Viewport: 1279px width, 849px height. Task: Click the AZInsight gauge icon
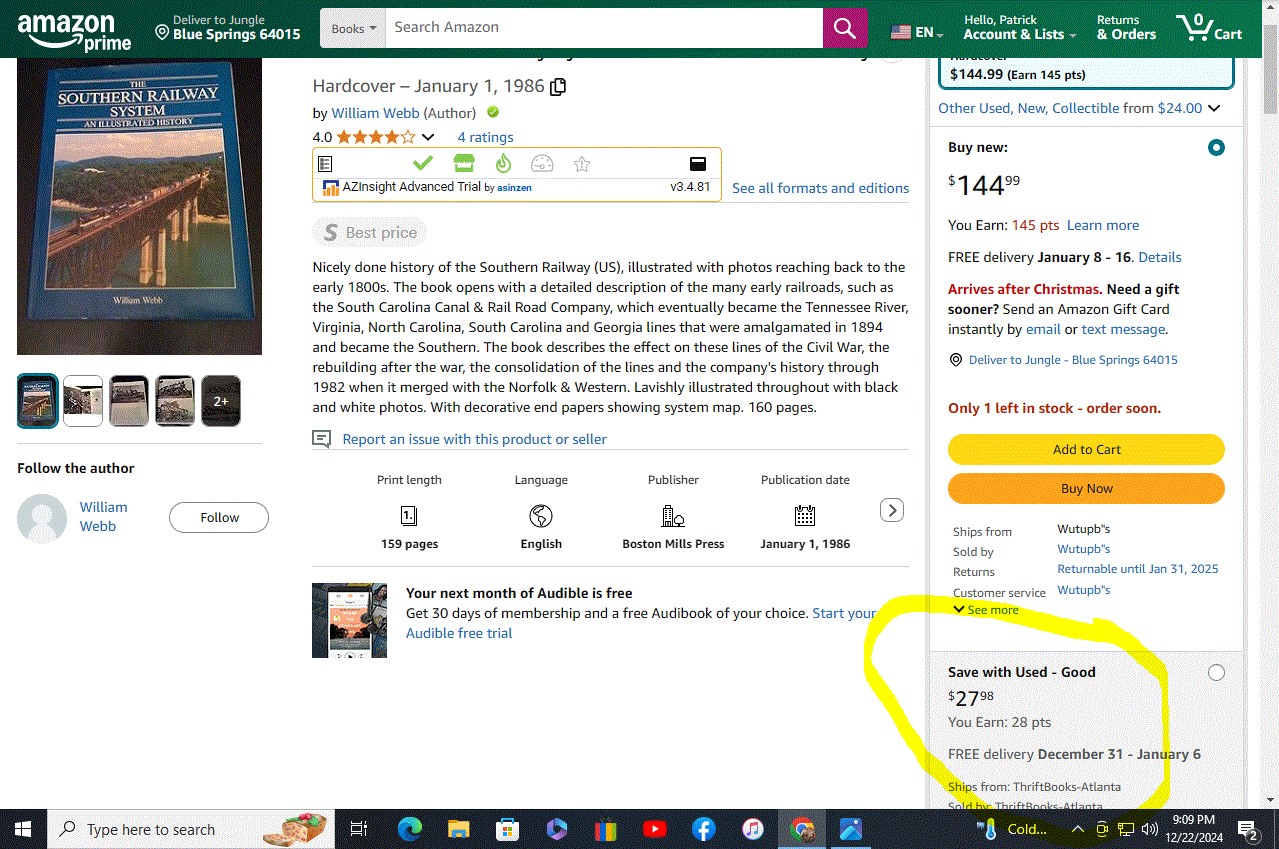coord(542,164)
